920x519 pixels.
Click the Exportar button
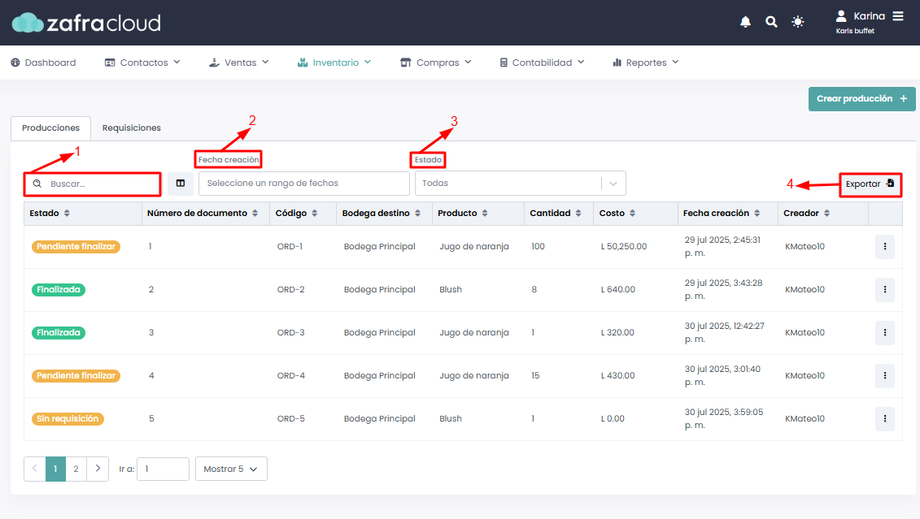869,184
